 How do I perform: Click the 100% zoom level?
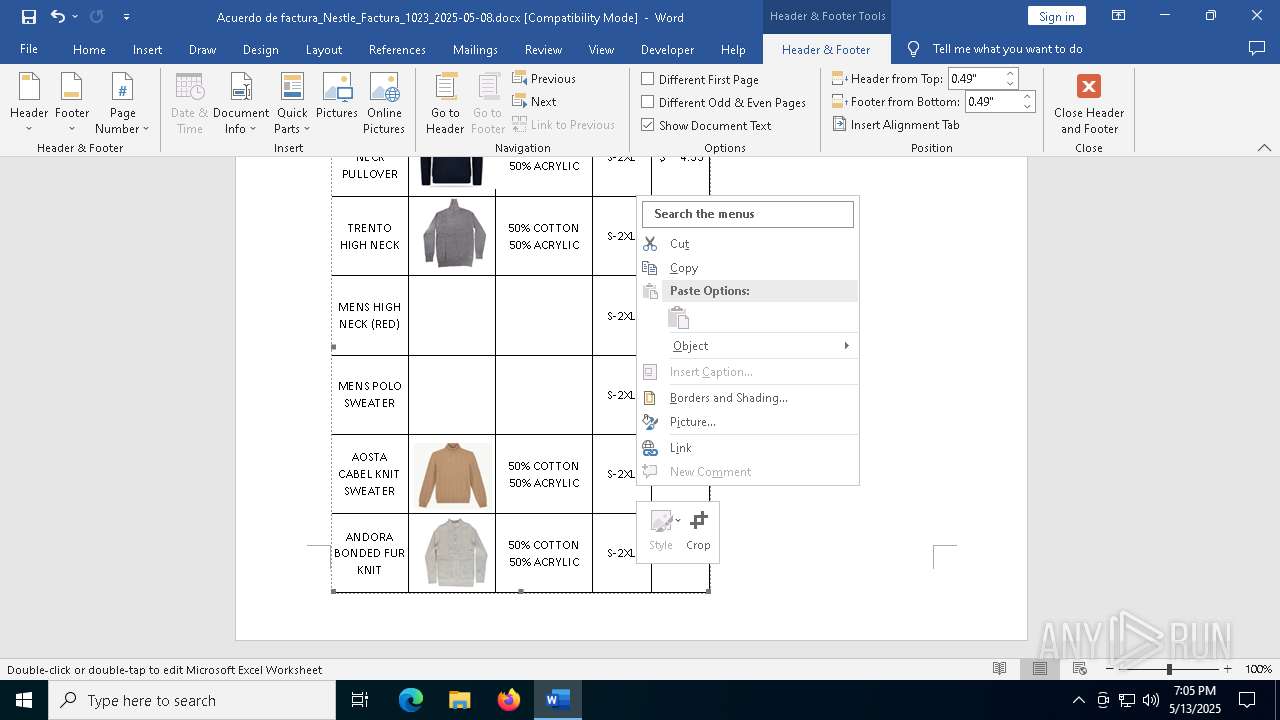1258,669
